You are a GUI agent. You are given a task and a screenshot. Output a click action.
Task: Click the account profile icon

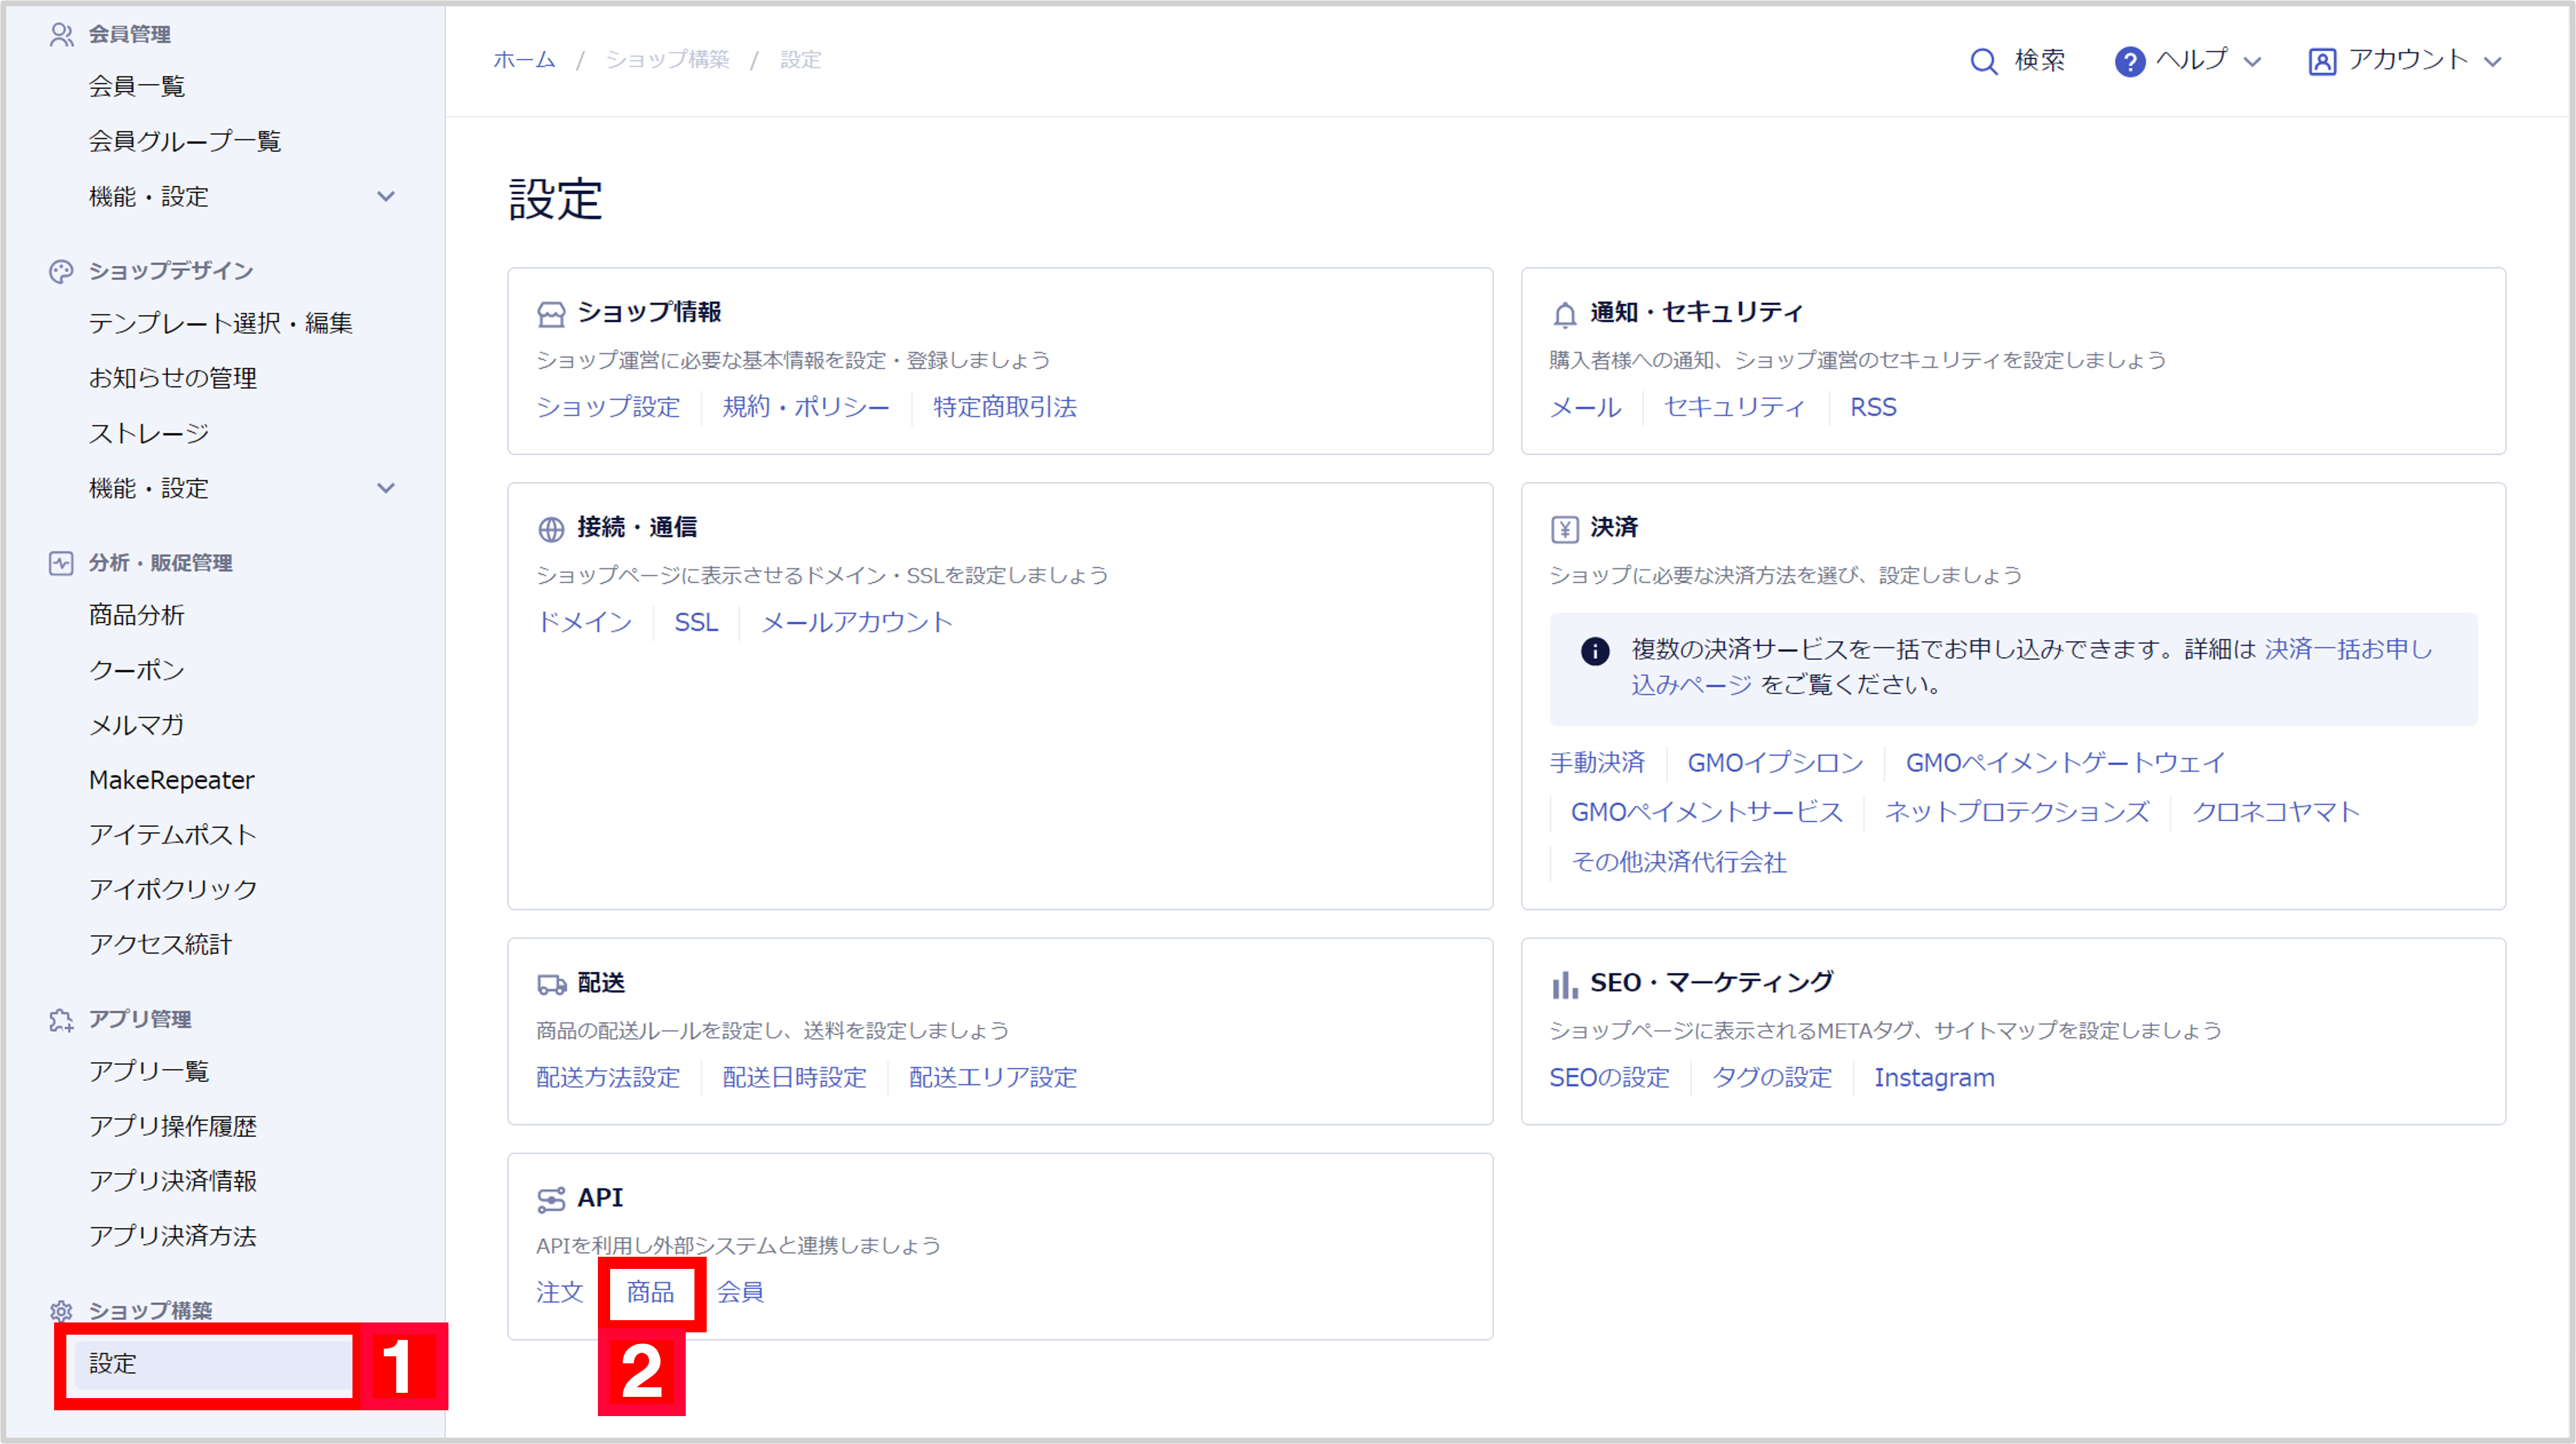coord(2321,61)
